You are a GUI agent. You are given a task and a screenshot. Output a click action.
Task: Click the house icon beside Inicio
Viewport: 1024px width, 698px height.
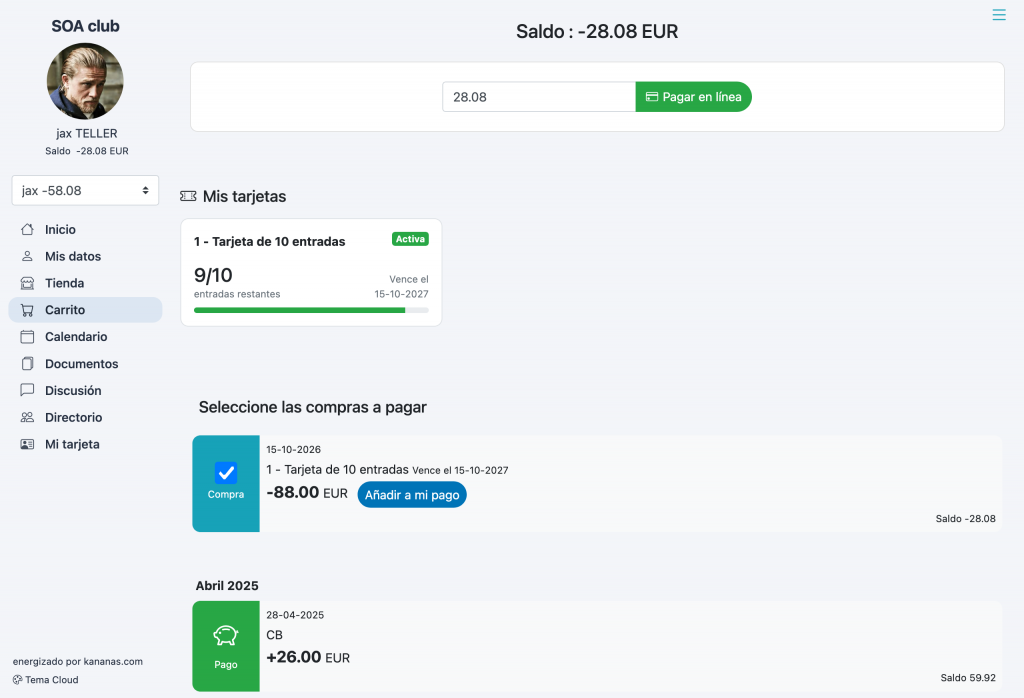(x=27, y=230)
